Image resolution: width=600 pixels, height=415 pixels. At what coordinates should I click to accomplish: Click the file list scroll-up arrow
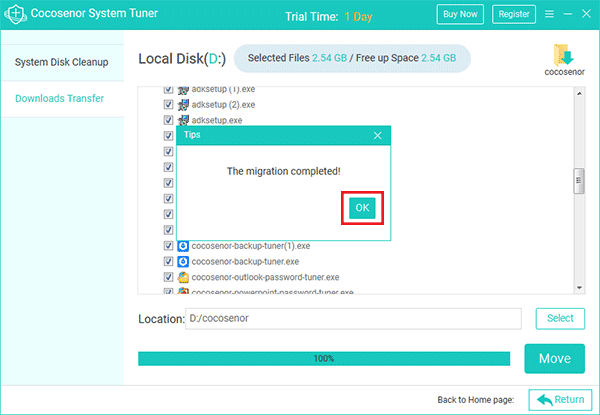click(579, 94)
